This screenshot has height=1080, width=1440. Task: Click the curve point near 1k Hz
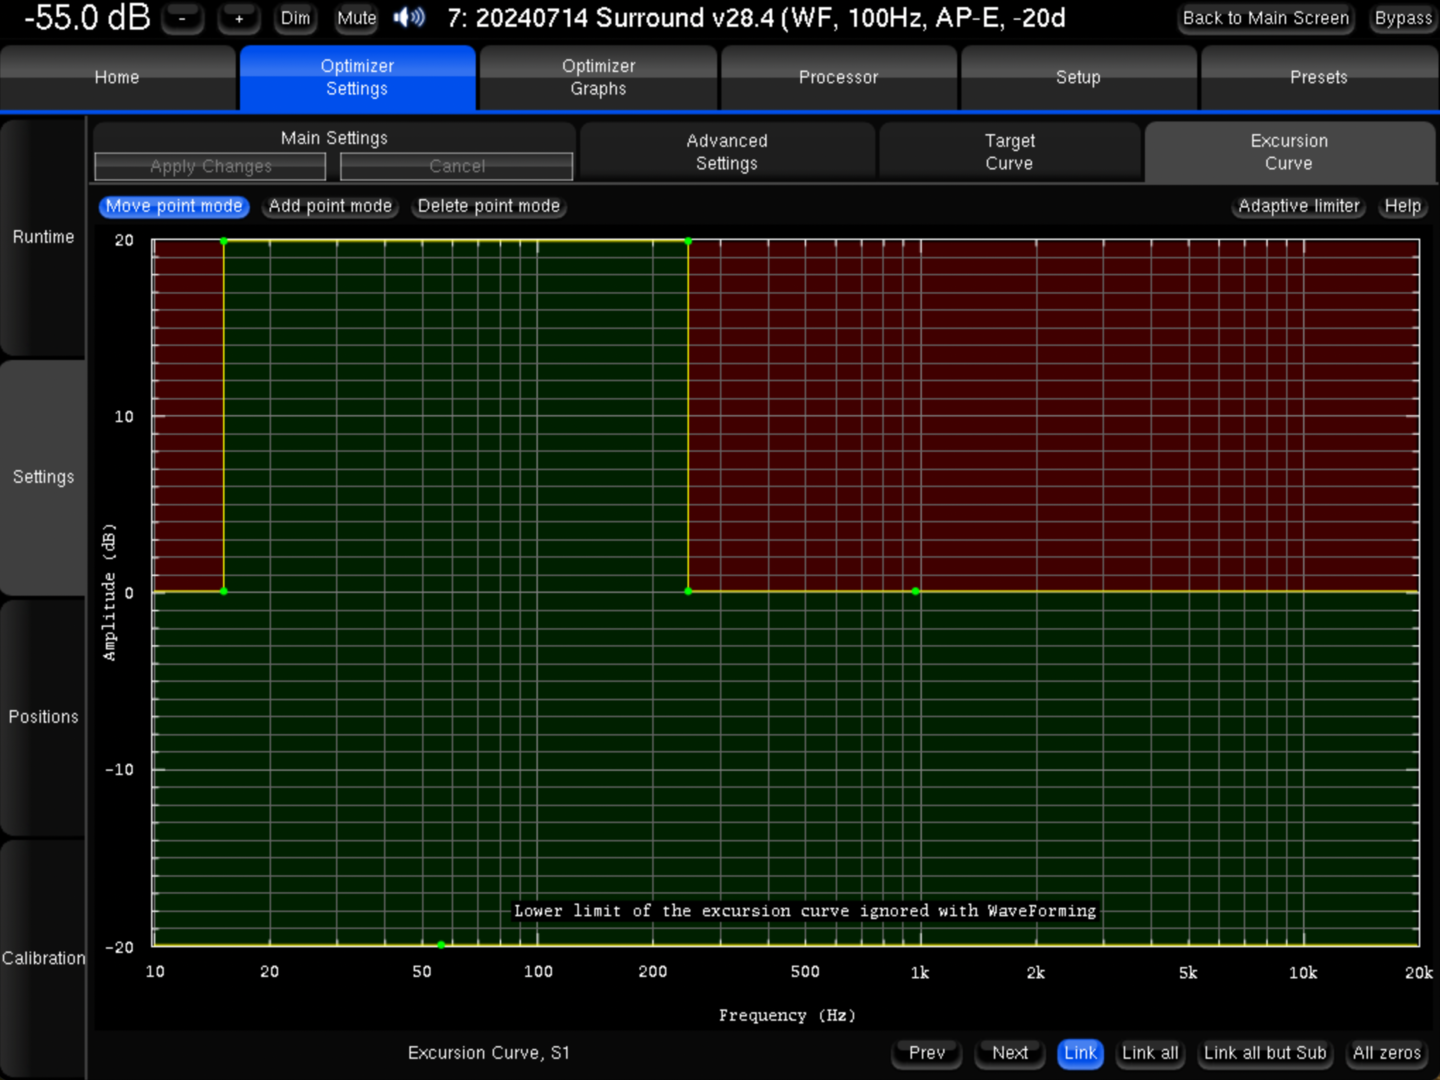tap(916, 592)
